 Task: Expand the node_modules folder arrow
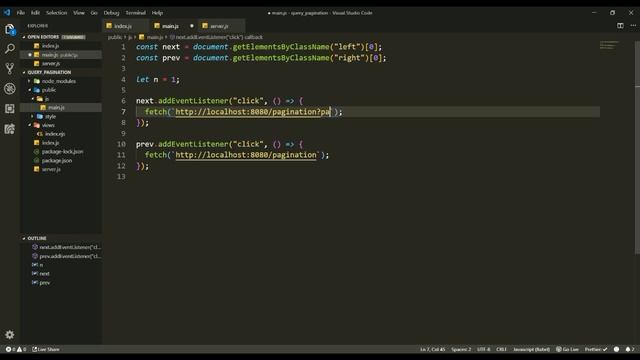coord(29,81)
